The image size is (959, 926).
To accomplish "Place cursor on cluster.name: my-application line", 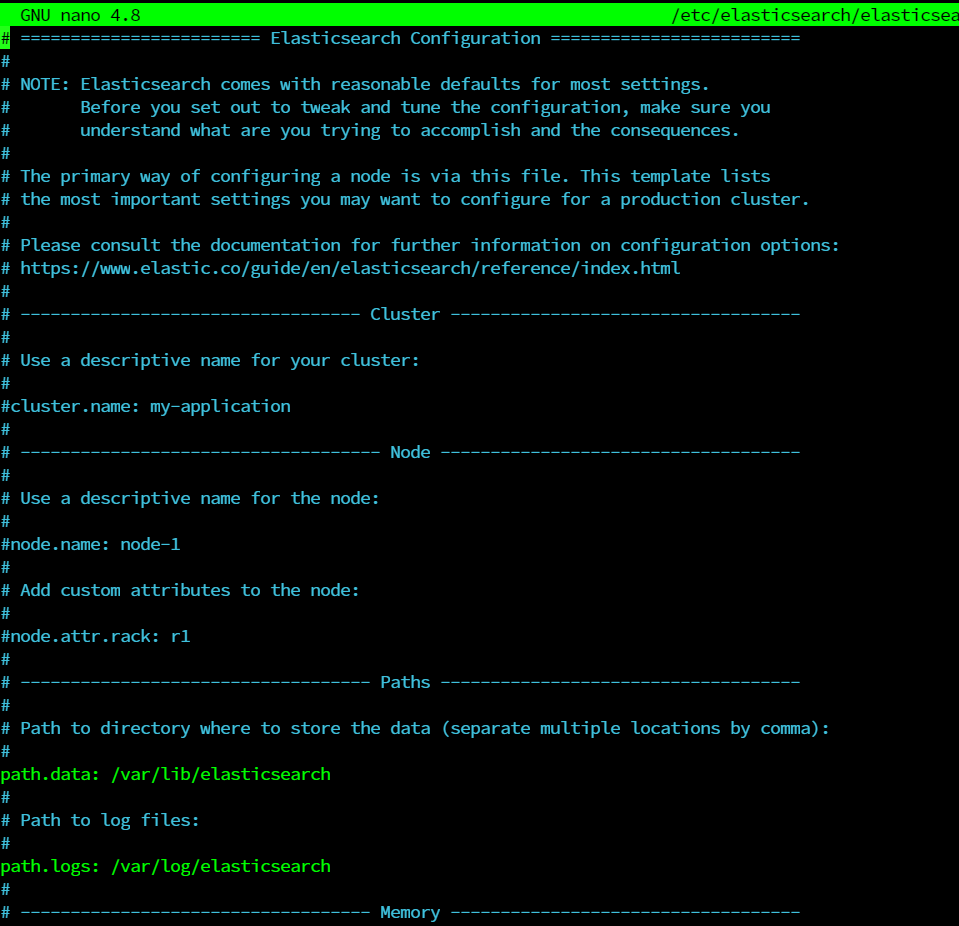I will (x=145, y=406).
